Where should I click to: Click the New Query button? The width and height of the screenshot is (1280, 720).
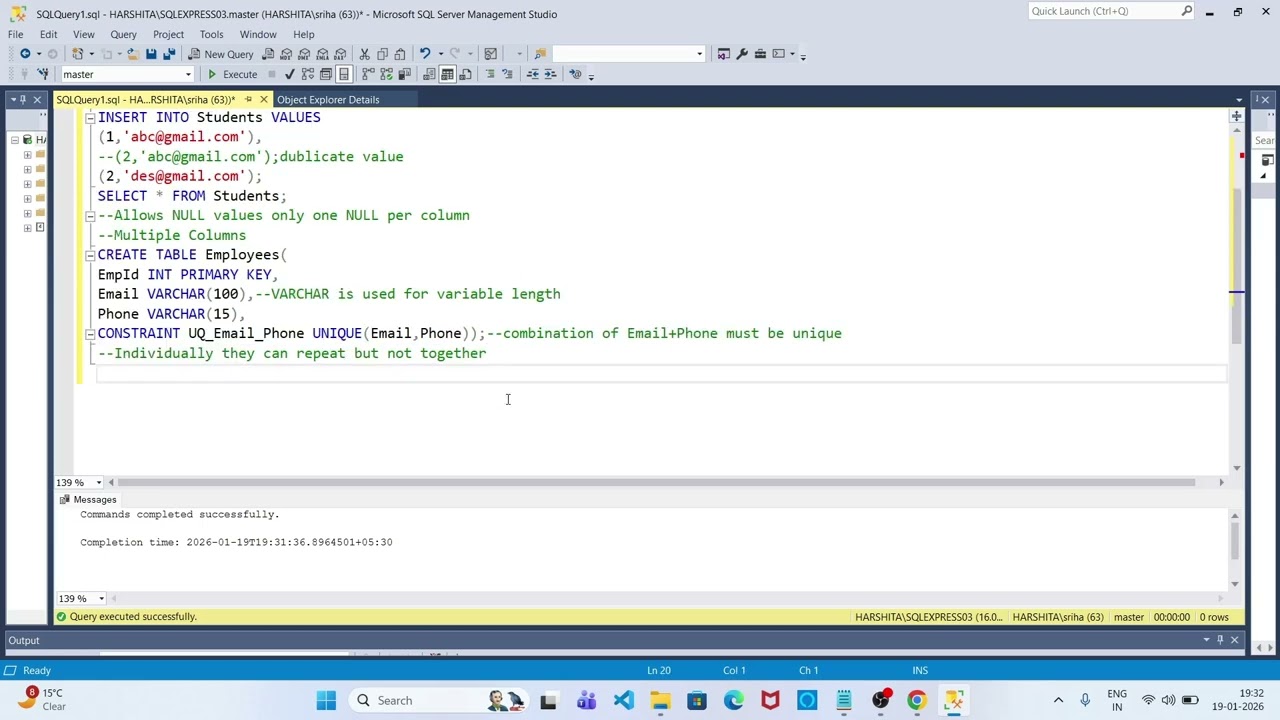tap(221, 54)
